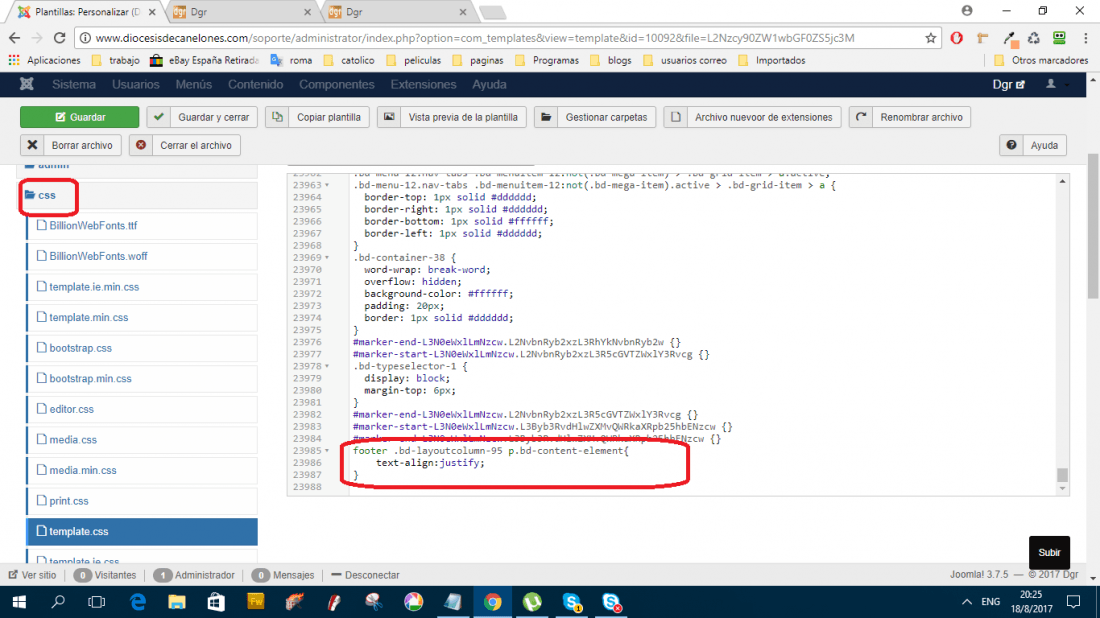Open Fireworks from the taskbar
The width and height of the screenshot is (1100, 618).
(255, 602)
